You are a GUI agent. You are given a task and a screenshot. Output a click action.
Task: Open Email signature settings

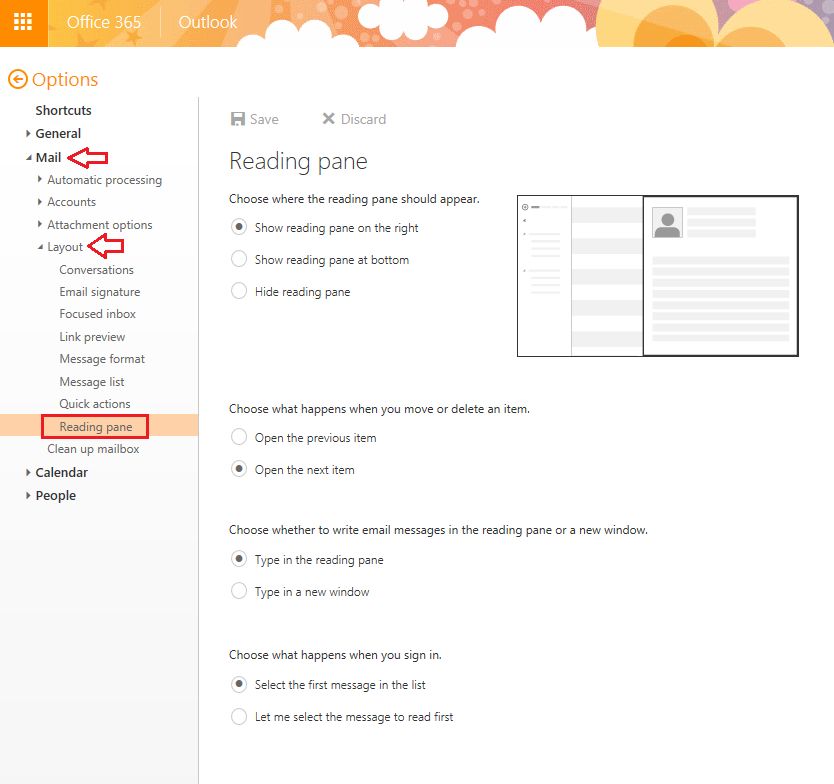(99, 292)
